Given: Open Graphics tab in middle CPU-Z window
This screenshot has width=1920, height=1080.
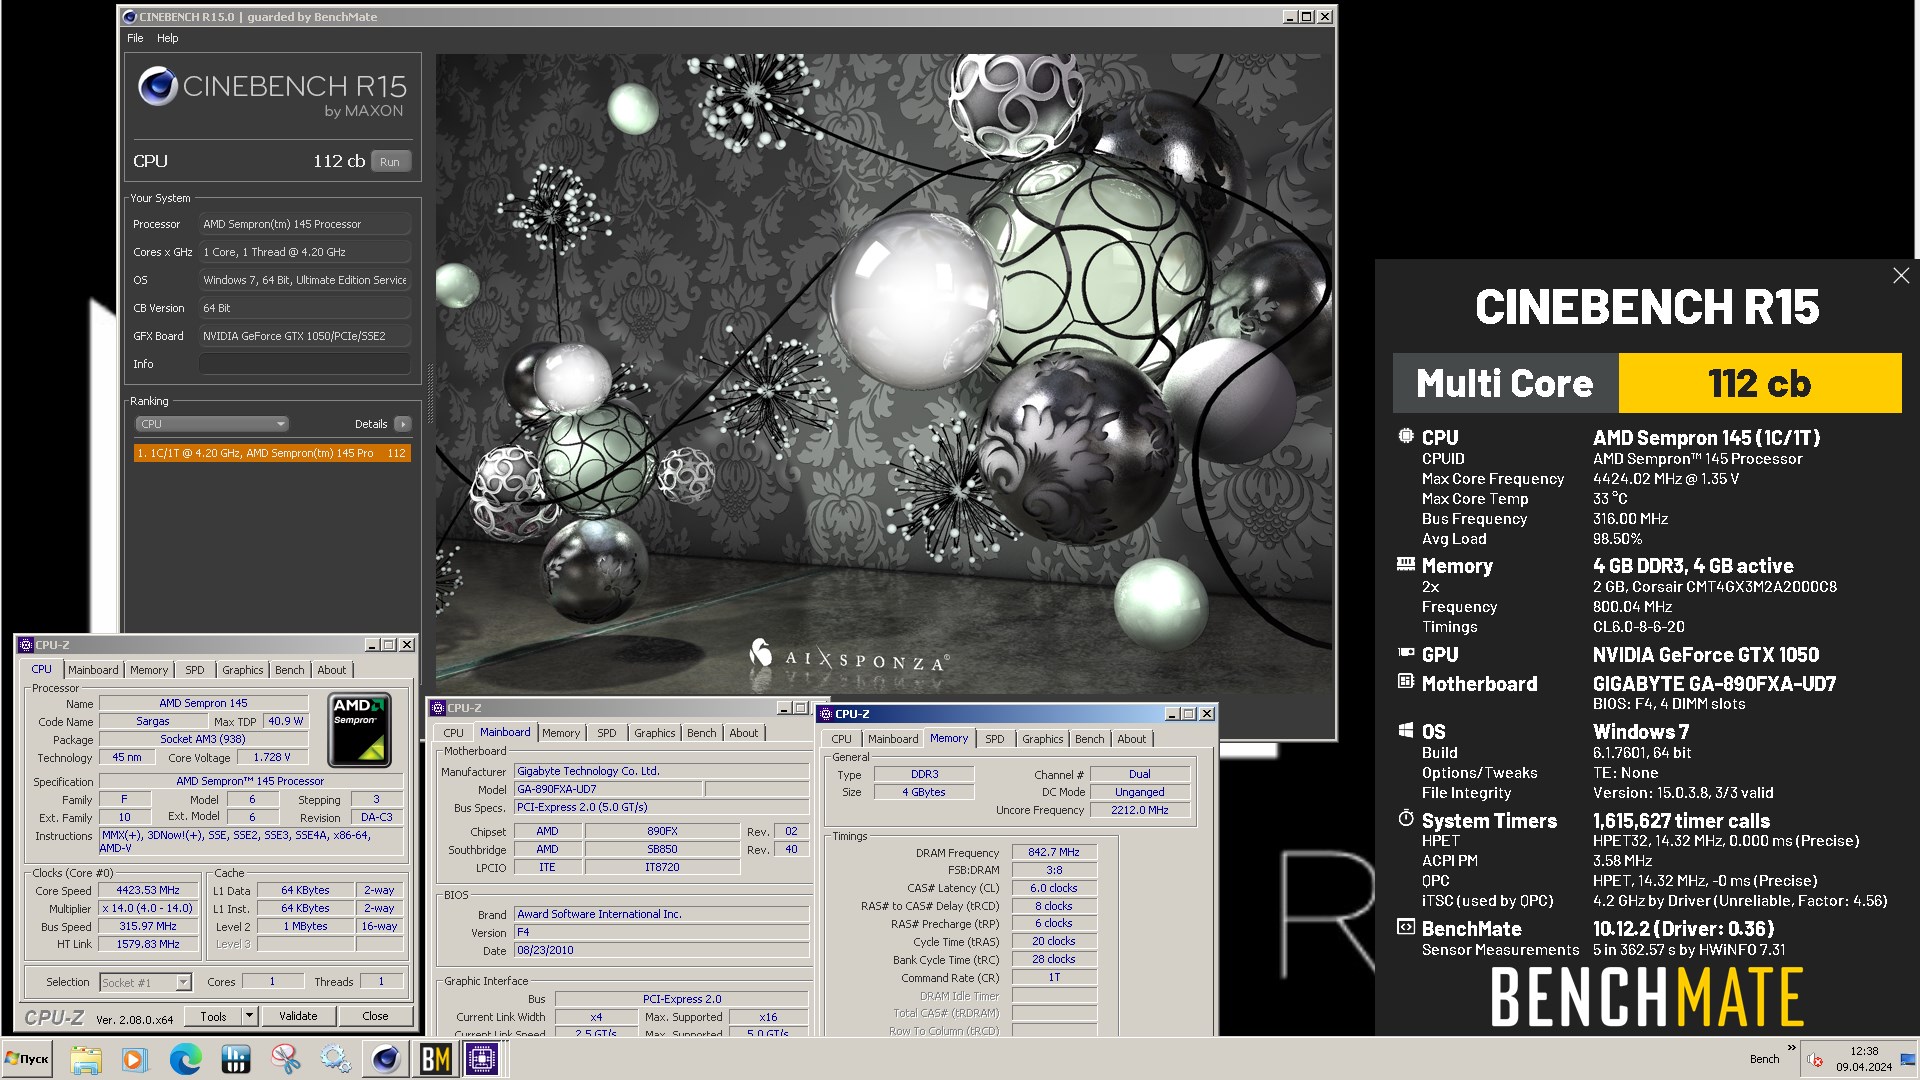Looking at the screenshot, I should (x=655, y=733).
